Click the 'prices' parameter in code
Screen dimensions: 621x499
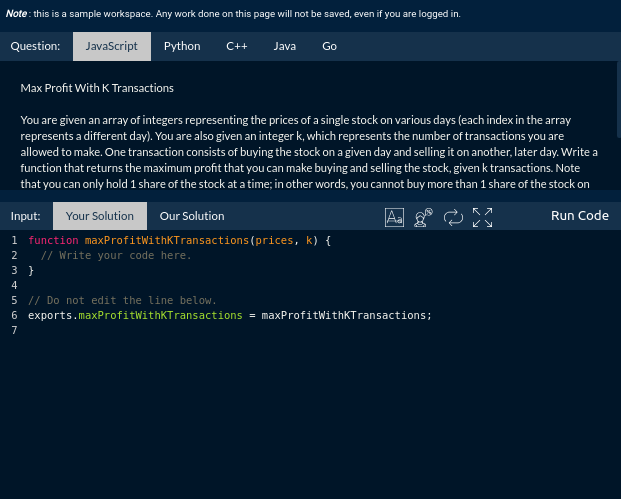tap(274, 240)
